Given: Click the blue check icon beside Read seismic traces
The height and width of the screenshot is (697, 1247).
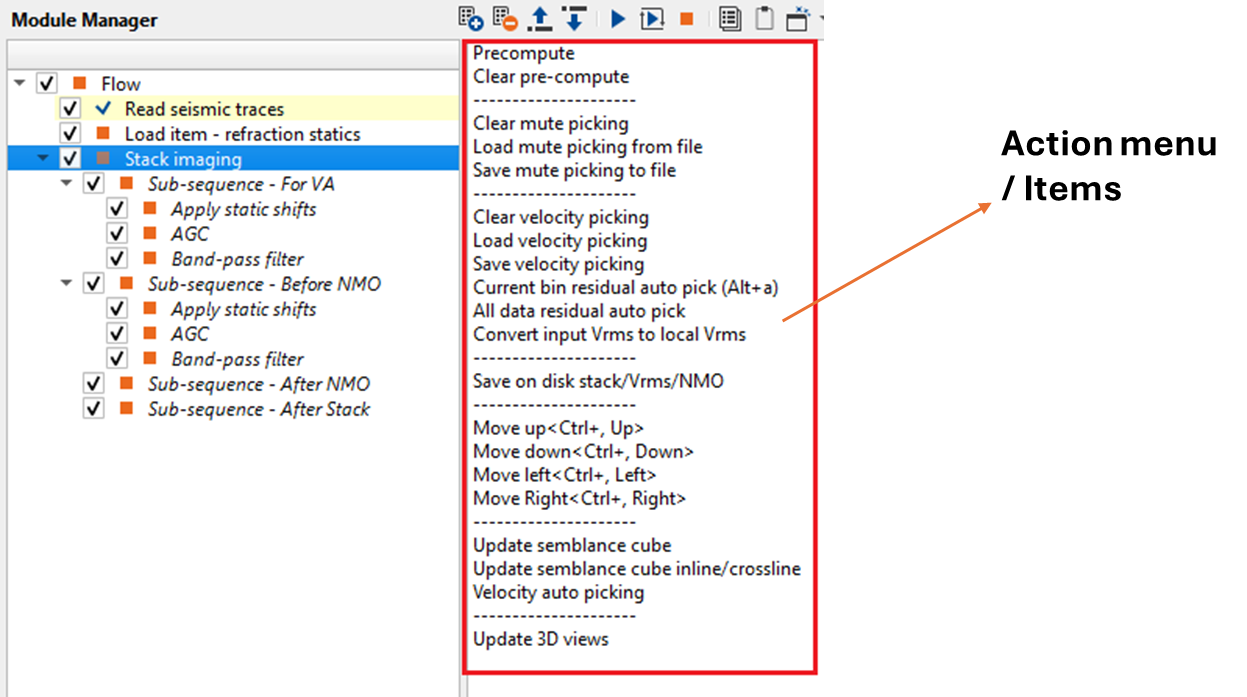Looking at the screenshot, I should 103,108.
